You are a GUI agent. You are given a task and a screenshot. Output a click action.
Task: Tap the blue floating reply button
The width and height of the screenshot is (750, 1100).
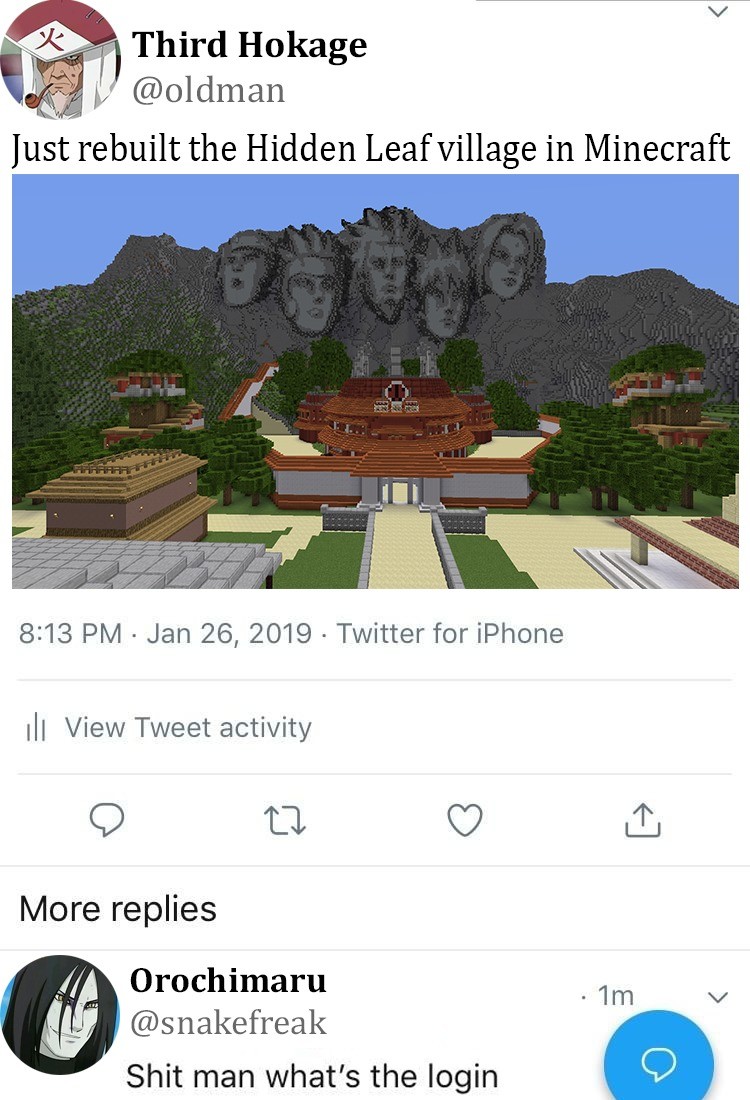click(x=659, y=1056)
